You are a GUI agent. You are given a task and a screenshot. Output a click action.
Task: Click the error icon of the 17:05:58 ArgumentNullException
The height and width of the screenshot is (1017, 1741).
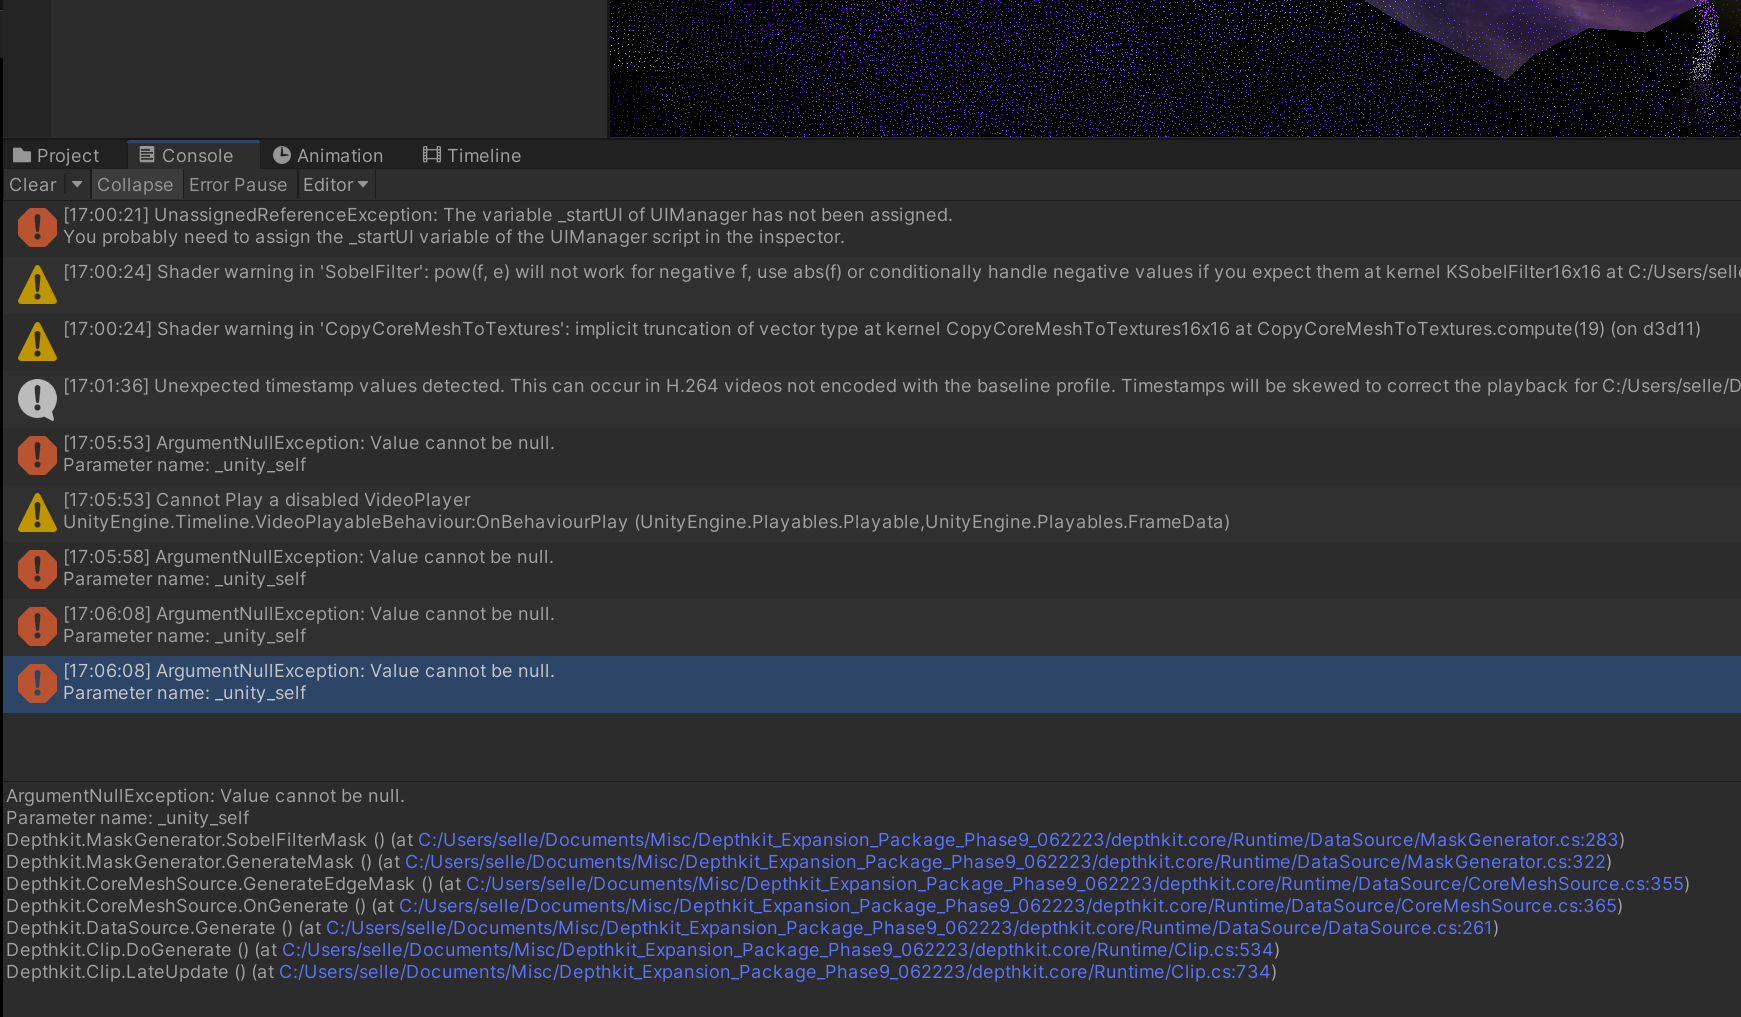(x=37, y=569)
